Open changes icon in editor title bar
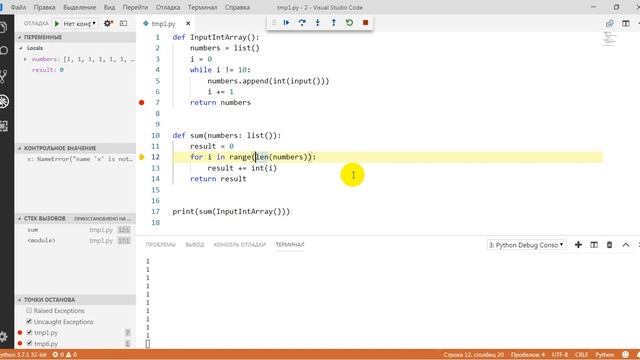 609,24
